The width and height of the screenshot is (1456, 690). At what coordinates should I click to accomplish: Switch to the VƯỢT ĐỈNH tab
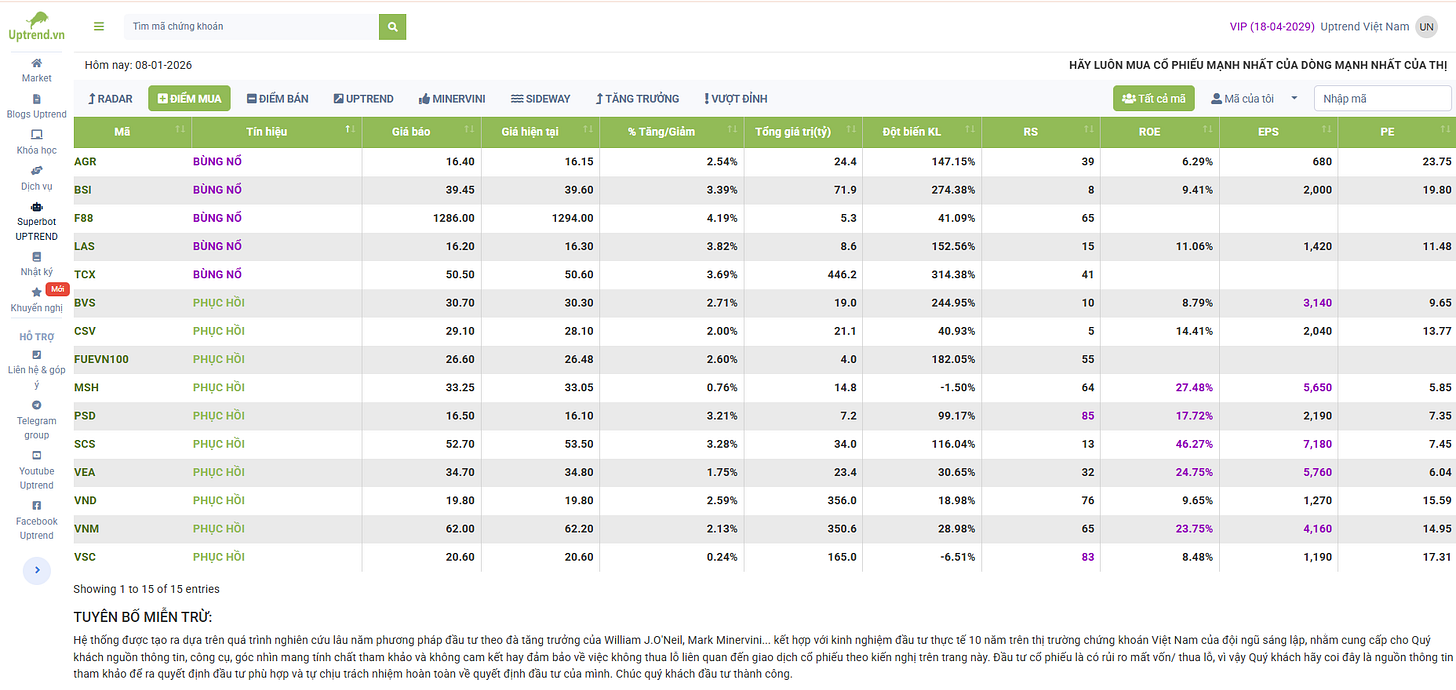(x=735, y=98)
